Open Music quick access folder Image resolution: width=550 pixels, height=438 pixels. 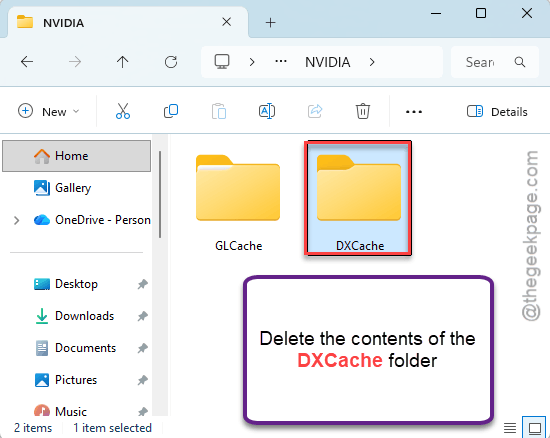60,411
